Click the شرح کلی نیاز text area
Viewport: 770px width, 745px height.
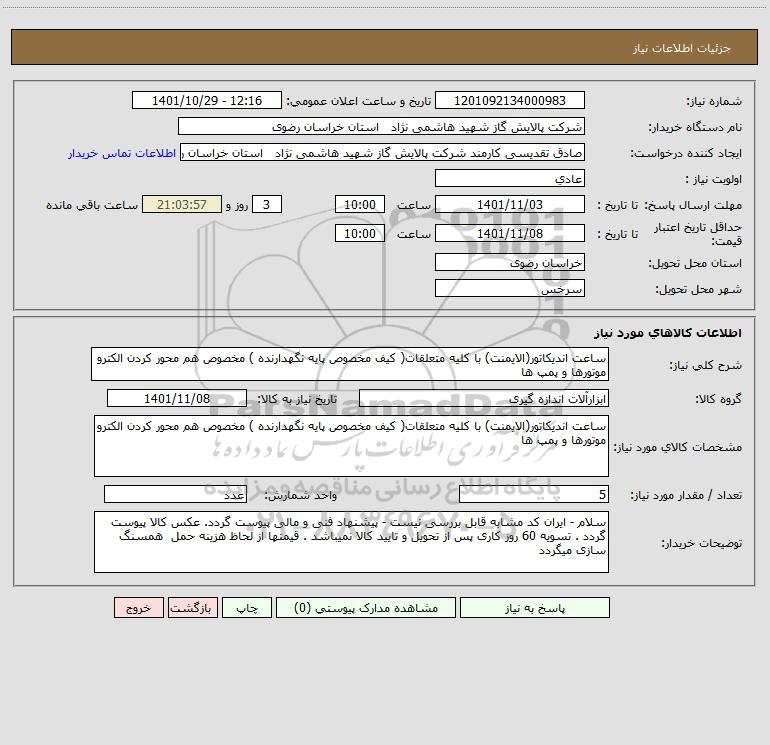coord(350,364)
